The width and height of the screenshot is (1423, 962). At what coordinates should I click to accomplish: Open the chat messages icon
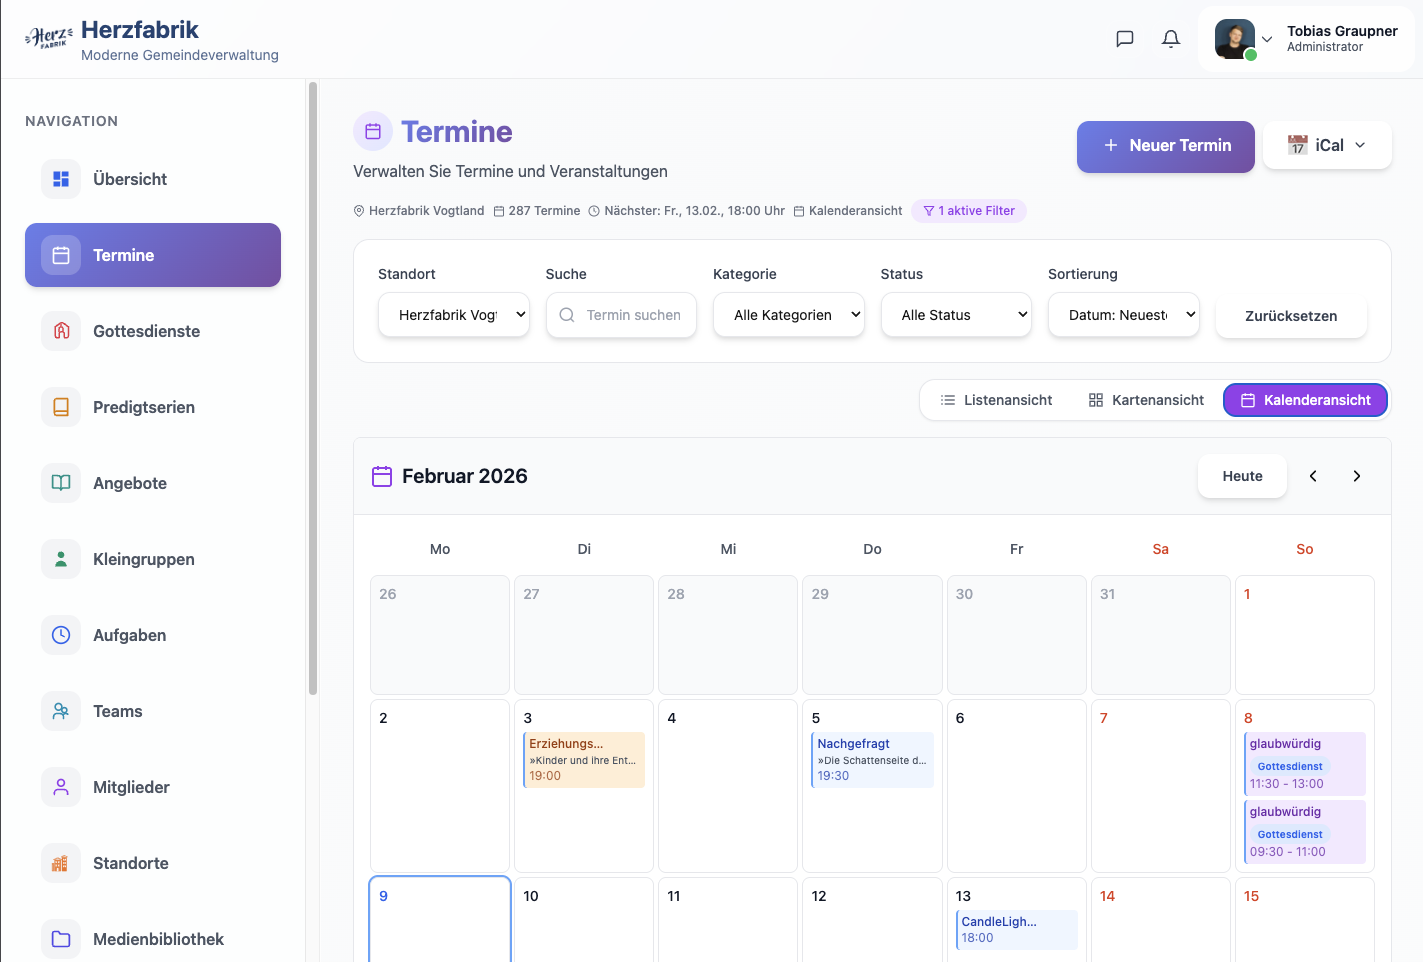tap(1124, 39)
